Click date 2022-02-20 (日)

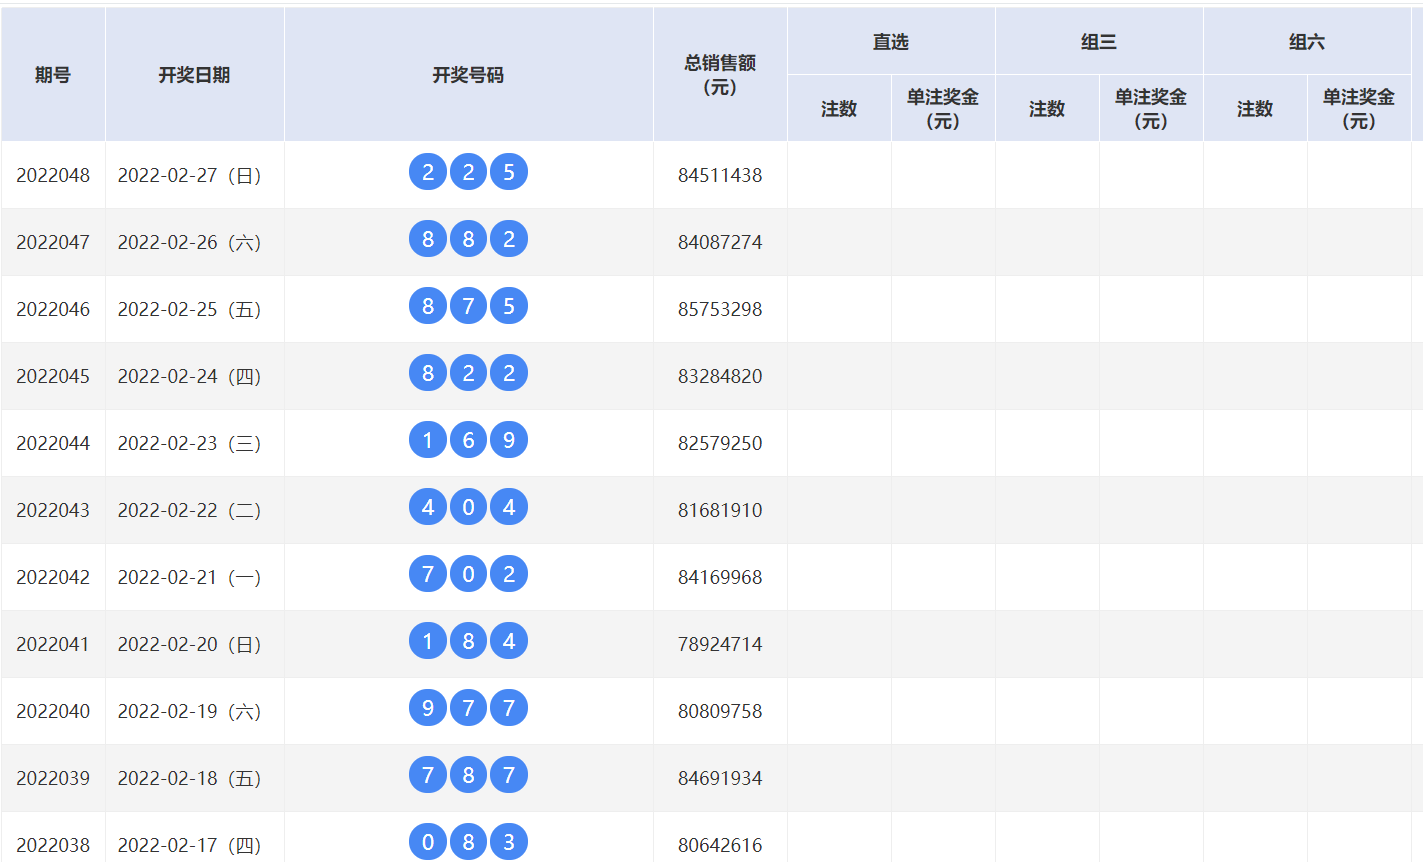click(x=190, y=644)
